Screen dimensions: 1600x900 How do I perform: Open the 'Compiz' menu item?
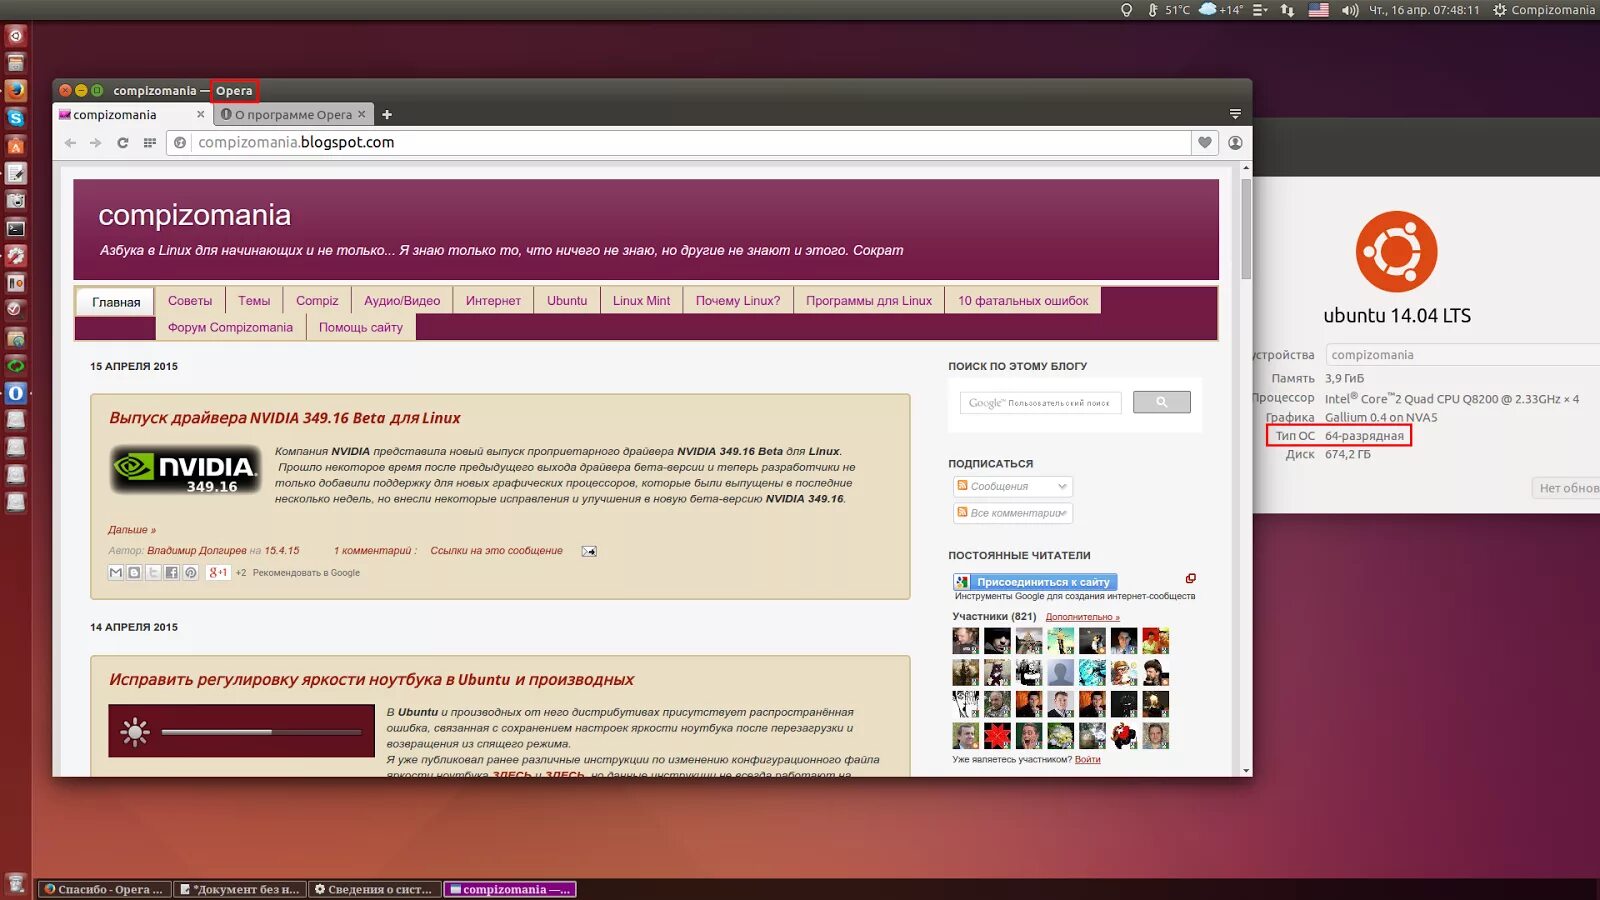(x=317, y=301)
